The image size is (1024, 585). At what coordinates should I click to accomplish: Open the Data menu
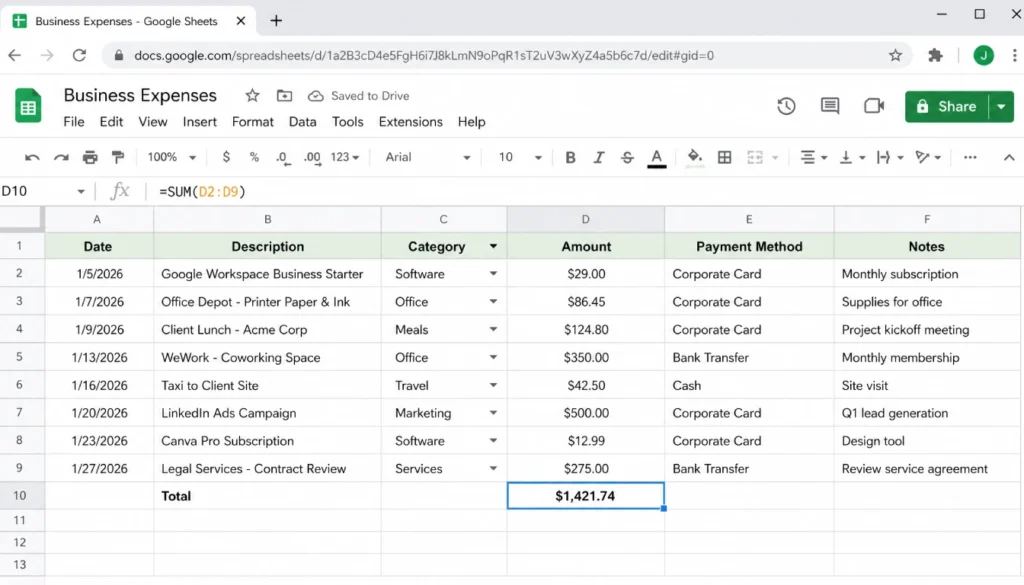[302, 122]
